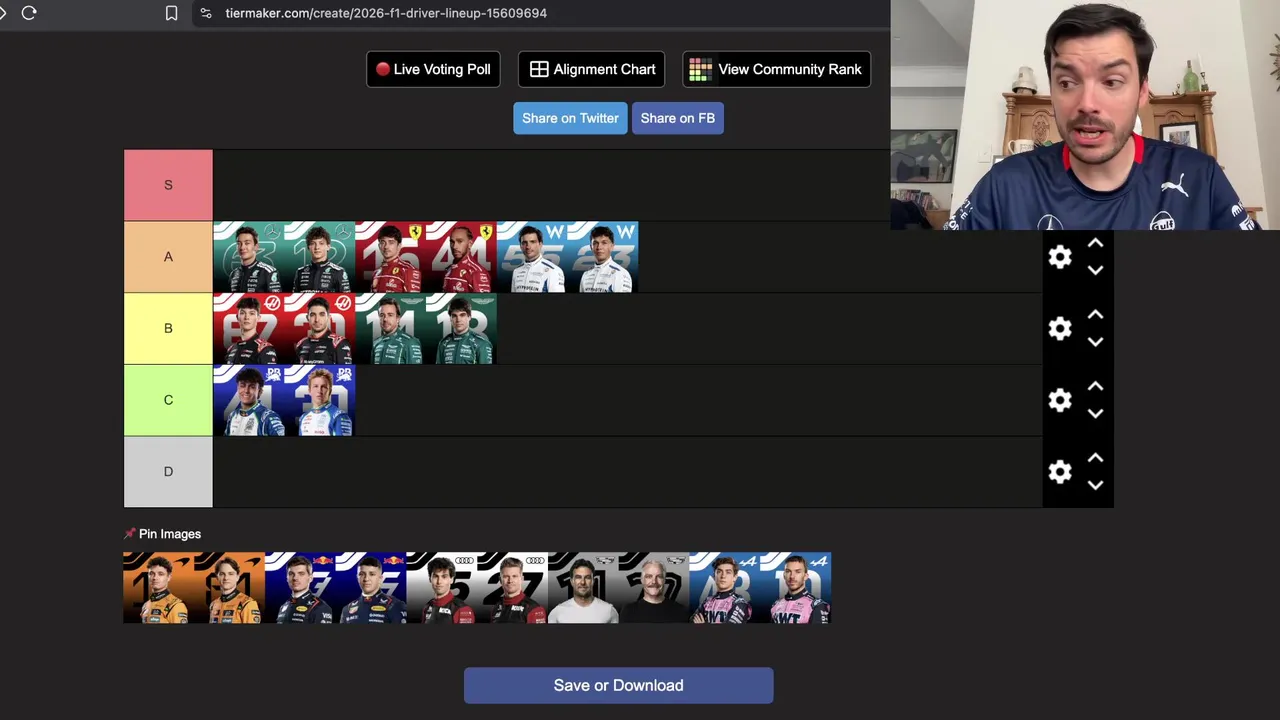Click the yellow B tier label
1280x720 pixels.
[168, 329]
